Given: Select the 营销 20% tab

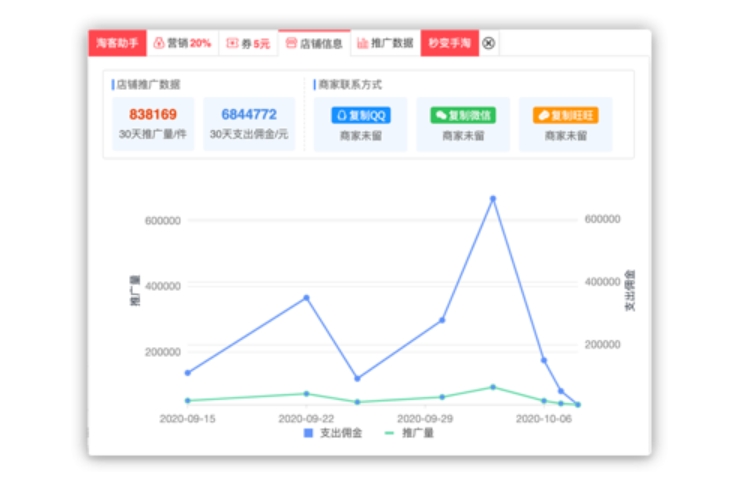Looking at the screenshot, I should (182, 43).
